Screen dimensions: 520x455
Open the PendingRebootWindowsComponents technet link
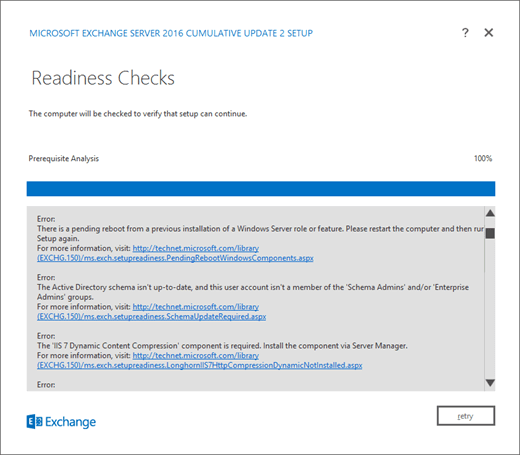coord(175,258)
